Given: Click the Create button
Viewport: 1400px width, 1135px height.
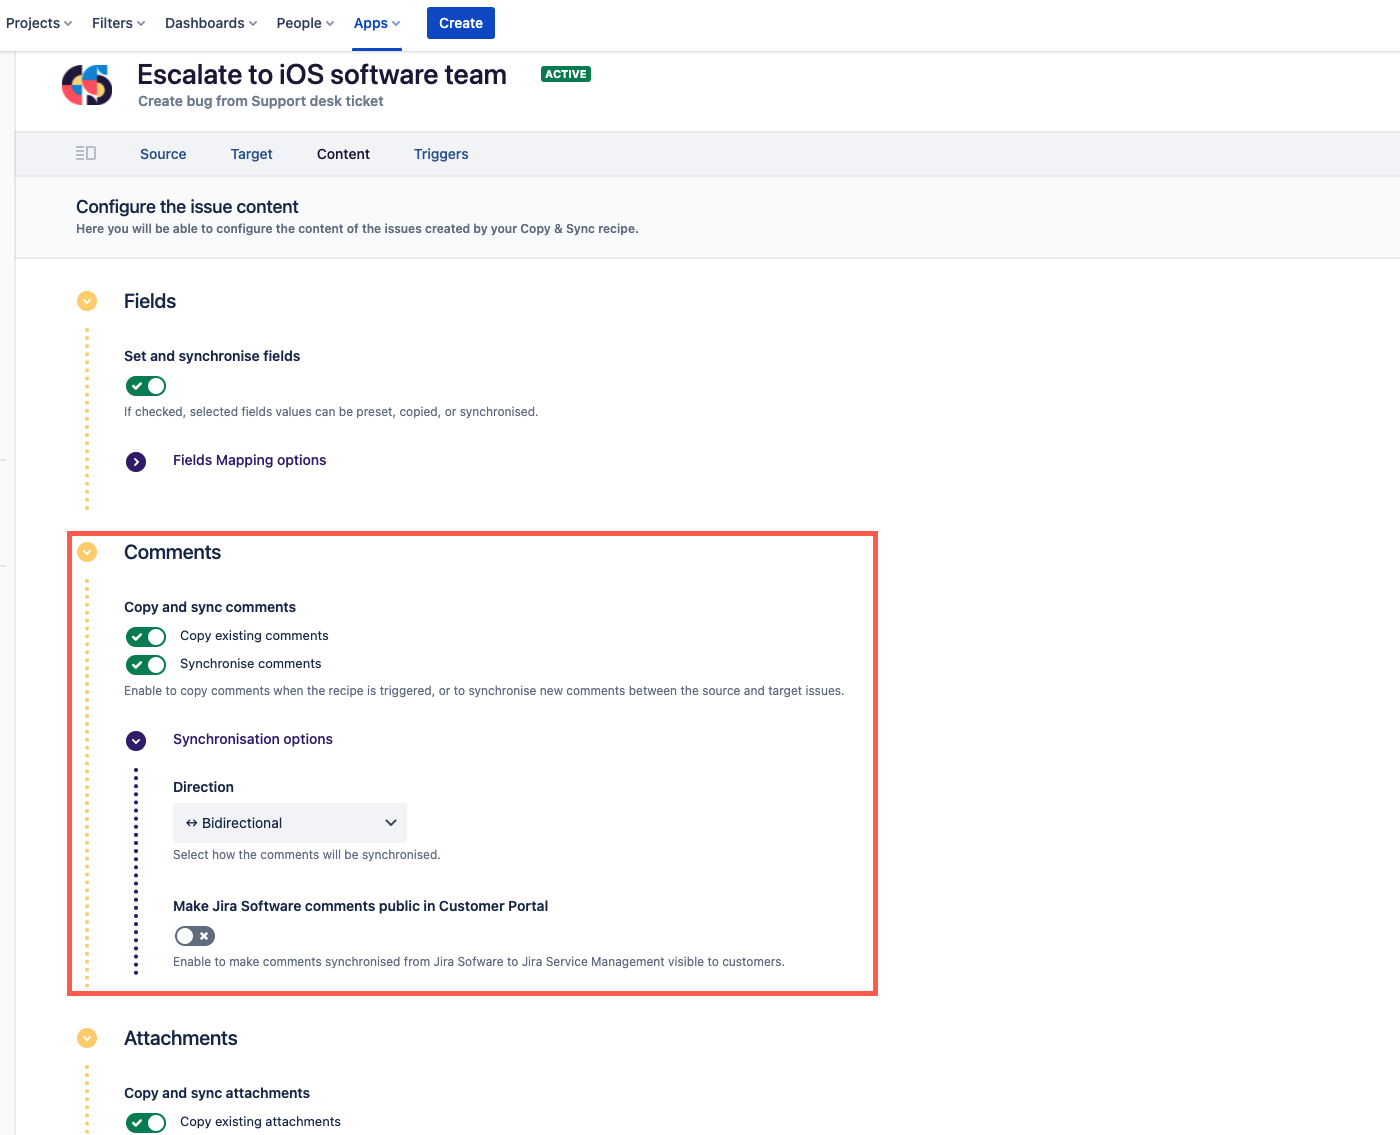Looking at the screenshot, I should point(460,22).
